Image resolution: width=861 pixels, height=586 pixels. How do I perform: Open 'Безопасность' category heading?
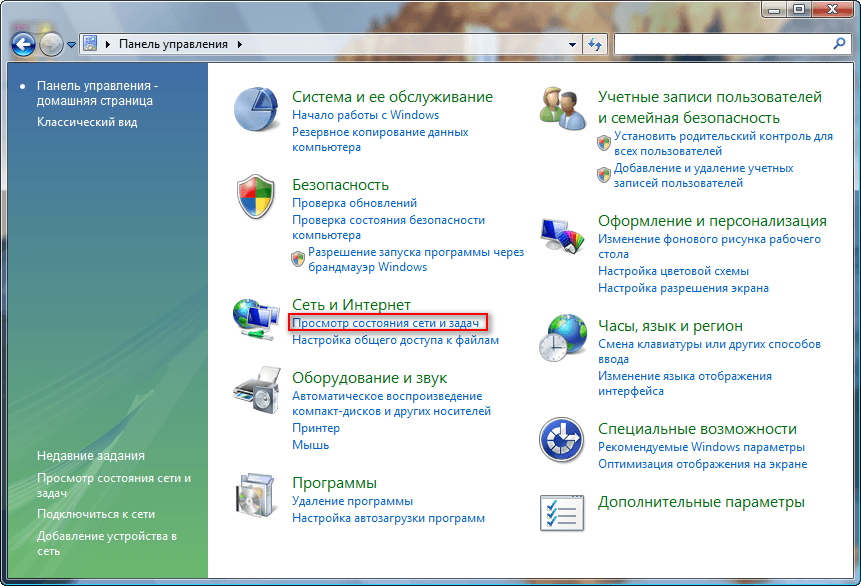(340, 185)
